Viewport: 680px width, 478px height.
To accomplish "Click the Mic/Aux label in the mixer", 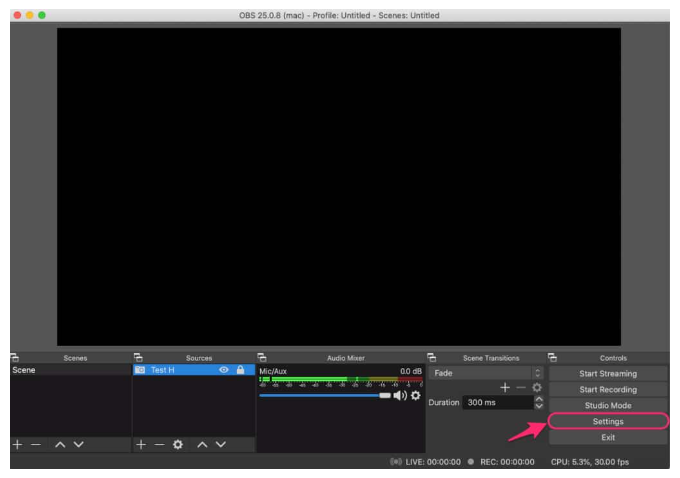I will pyautogui.click(x=273, y=371).
